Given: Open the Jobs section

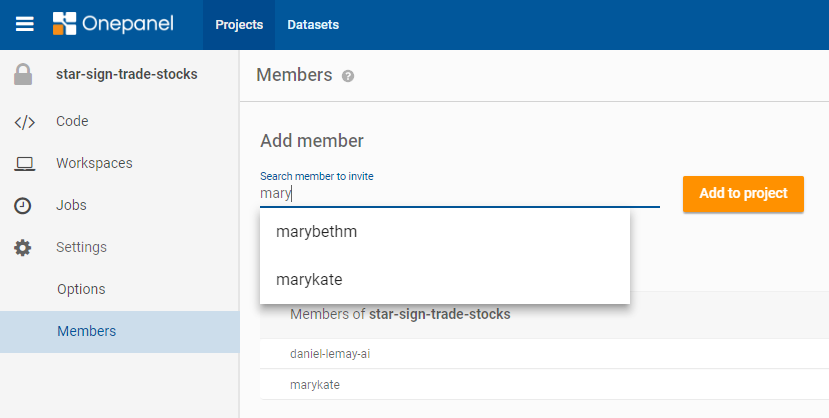Looking at the screenshot, I should point(71,205).
